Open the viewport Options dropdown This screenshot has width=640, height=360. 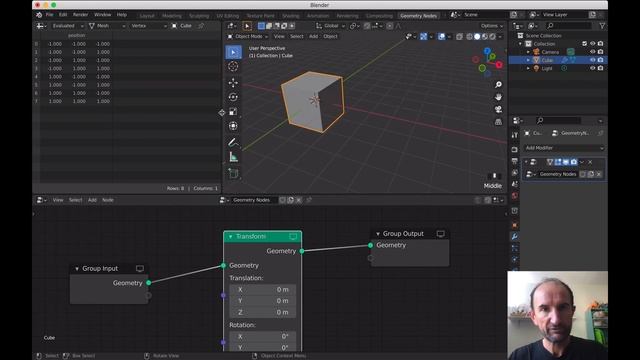click(491, 26)
